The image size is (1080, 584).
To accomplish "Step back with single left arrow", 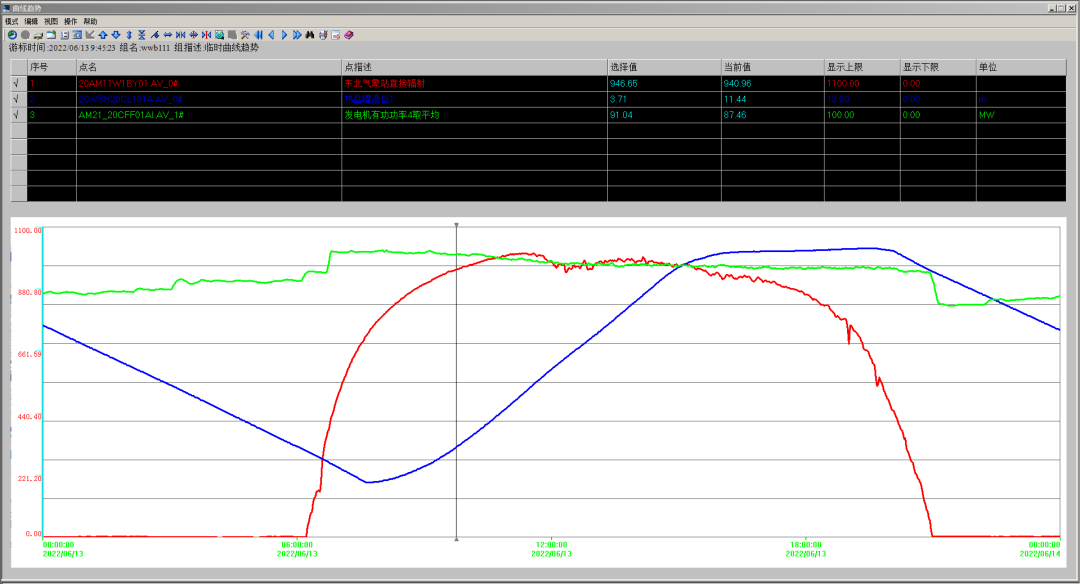I will 271,34.
